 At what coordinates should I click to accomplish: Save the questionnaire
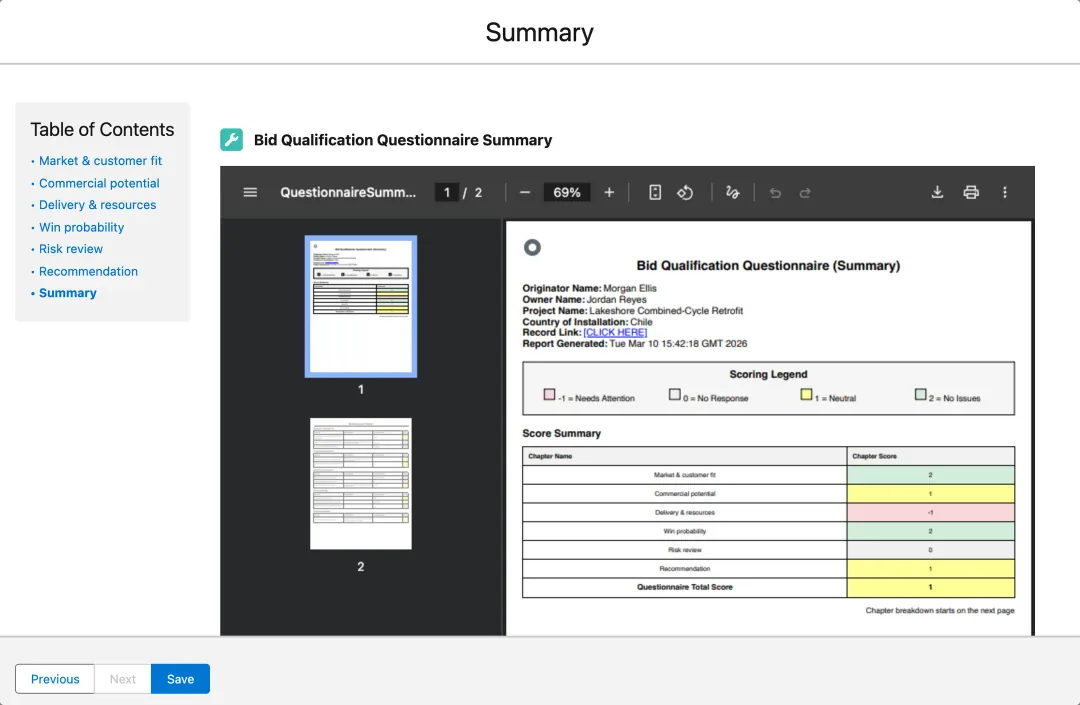[180, 679]
